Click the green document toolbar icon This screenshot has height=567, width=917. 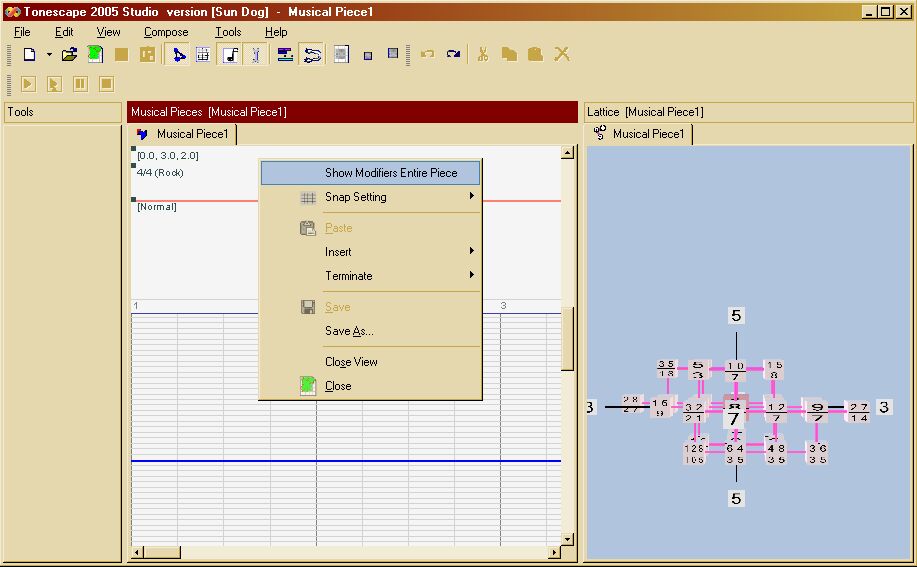pyautogui.click(x=95, y=54)
